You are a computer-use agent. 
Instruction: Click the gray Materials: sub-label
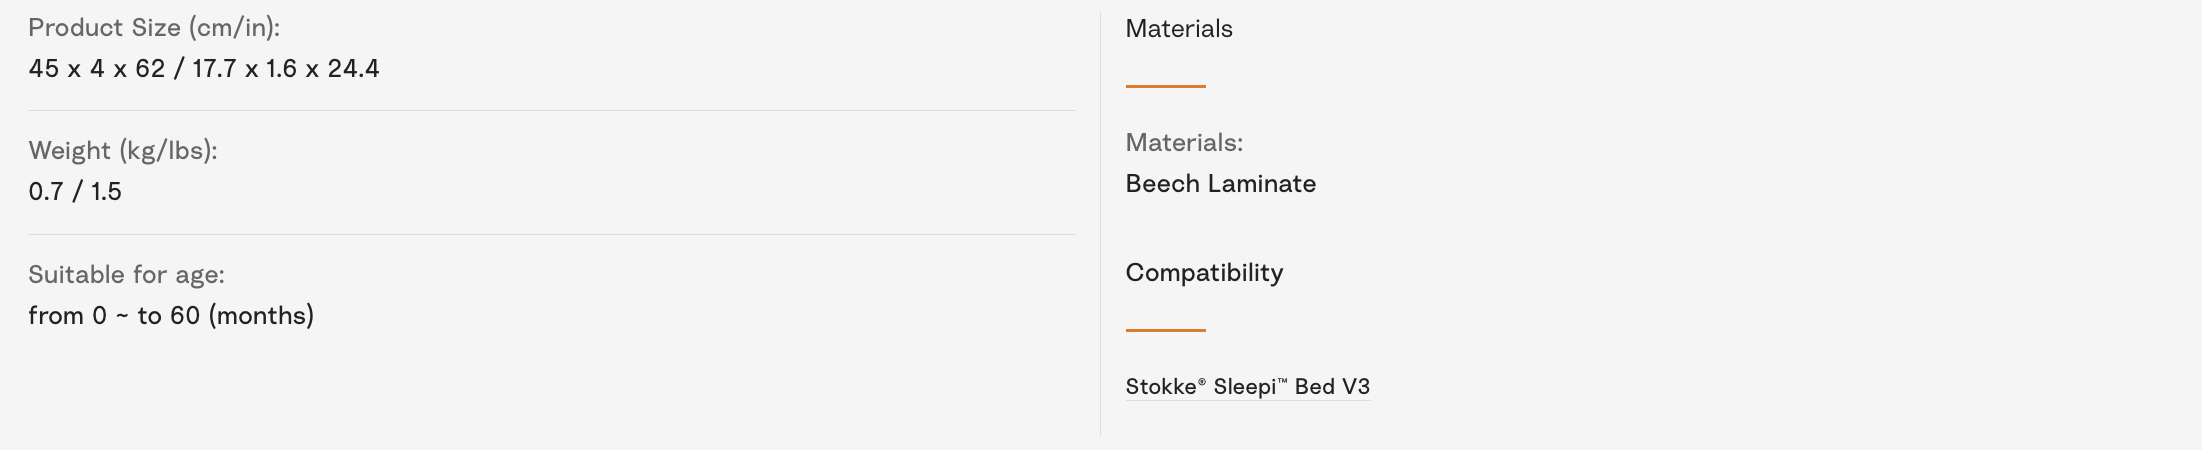1184,143
